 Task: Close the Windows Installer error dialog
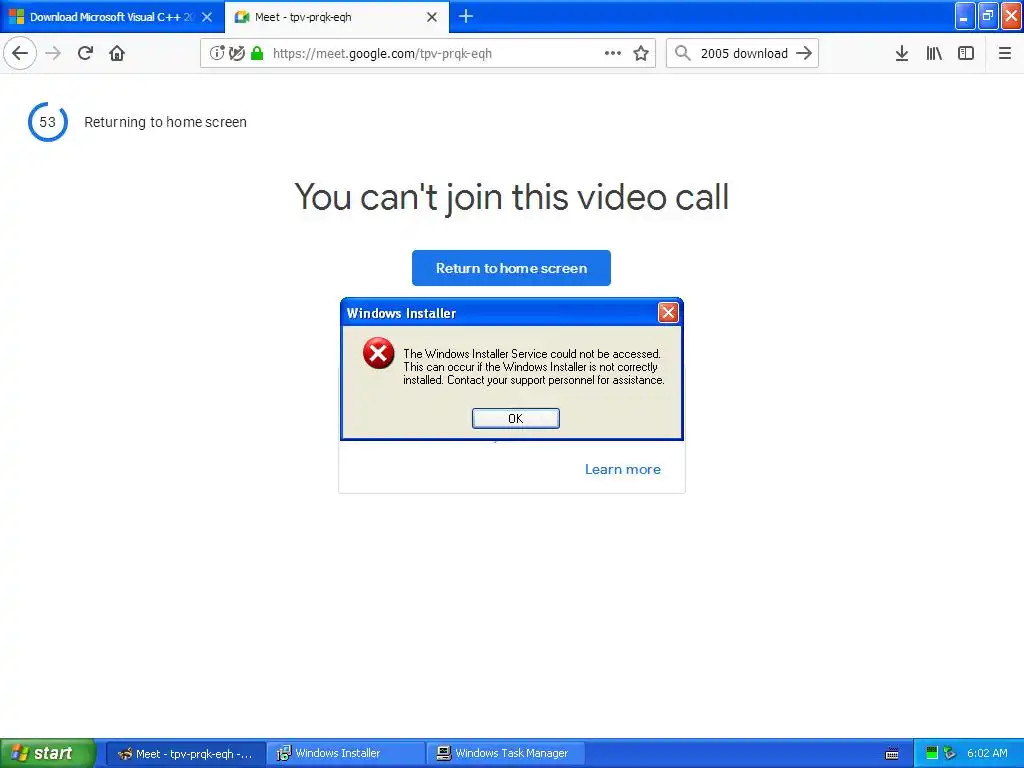[668, 313]
